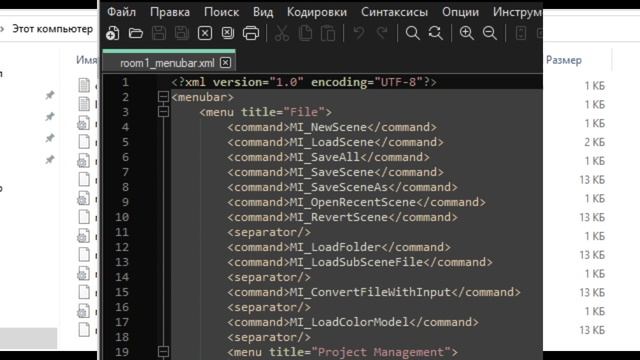Click the menu title="File" tag
The image size is (640, 360).
click(266, 112)
